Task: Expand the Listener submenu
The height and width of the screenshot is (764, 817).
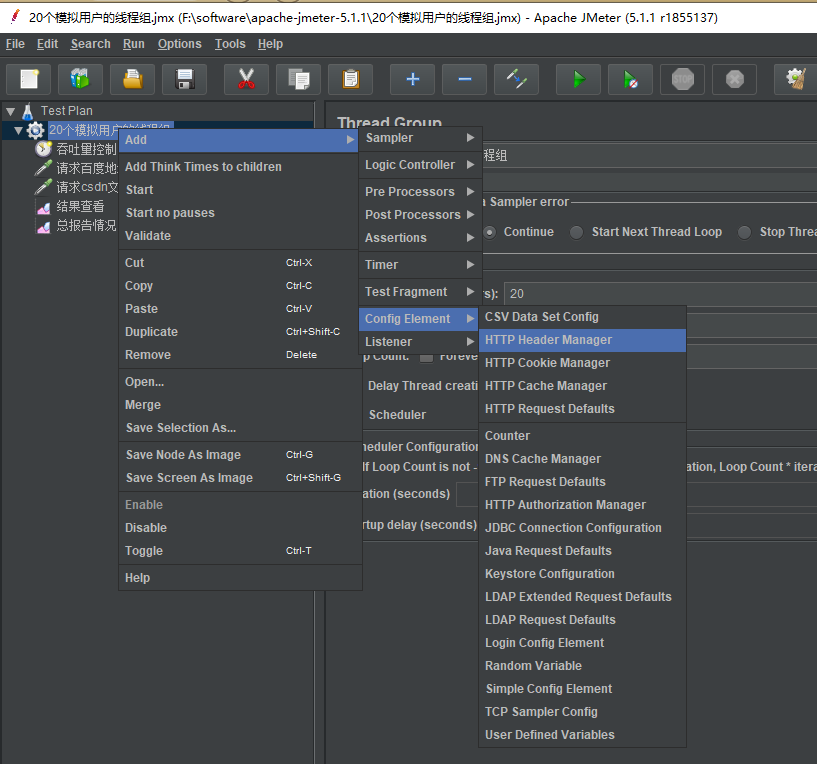Action: [x=420, y=342]
